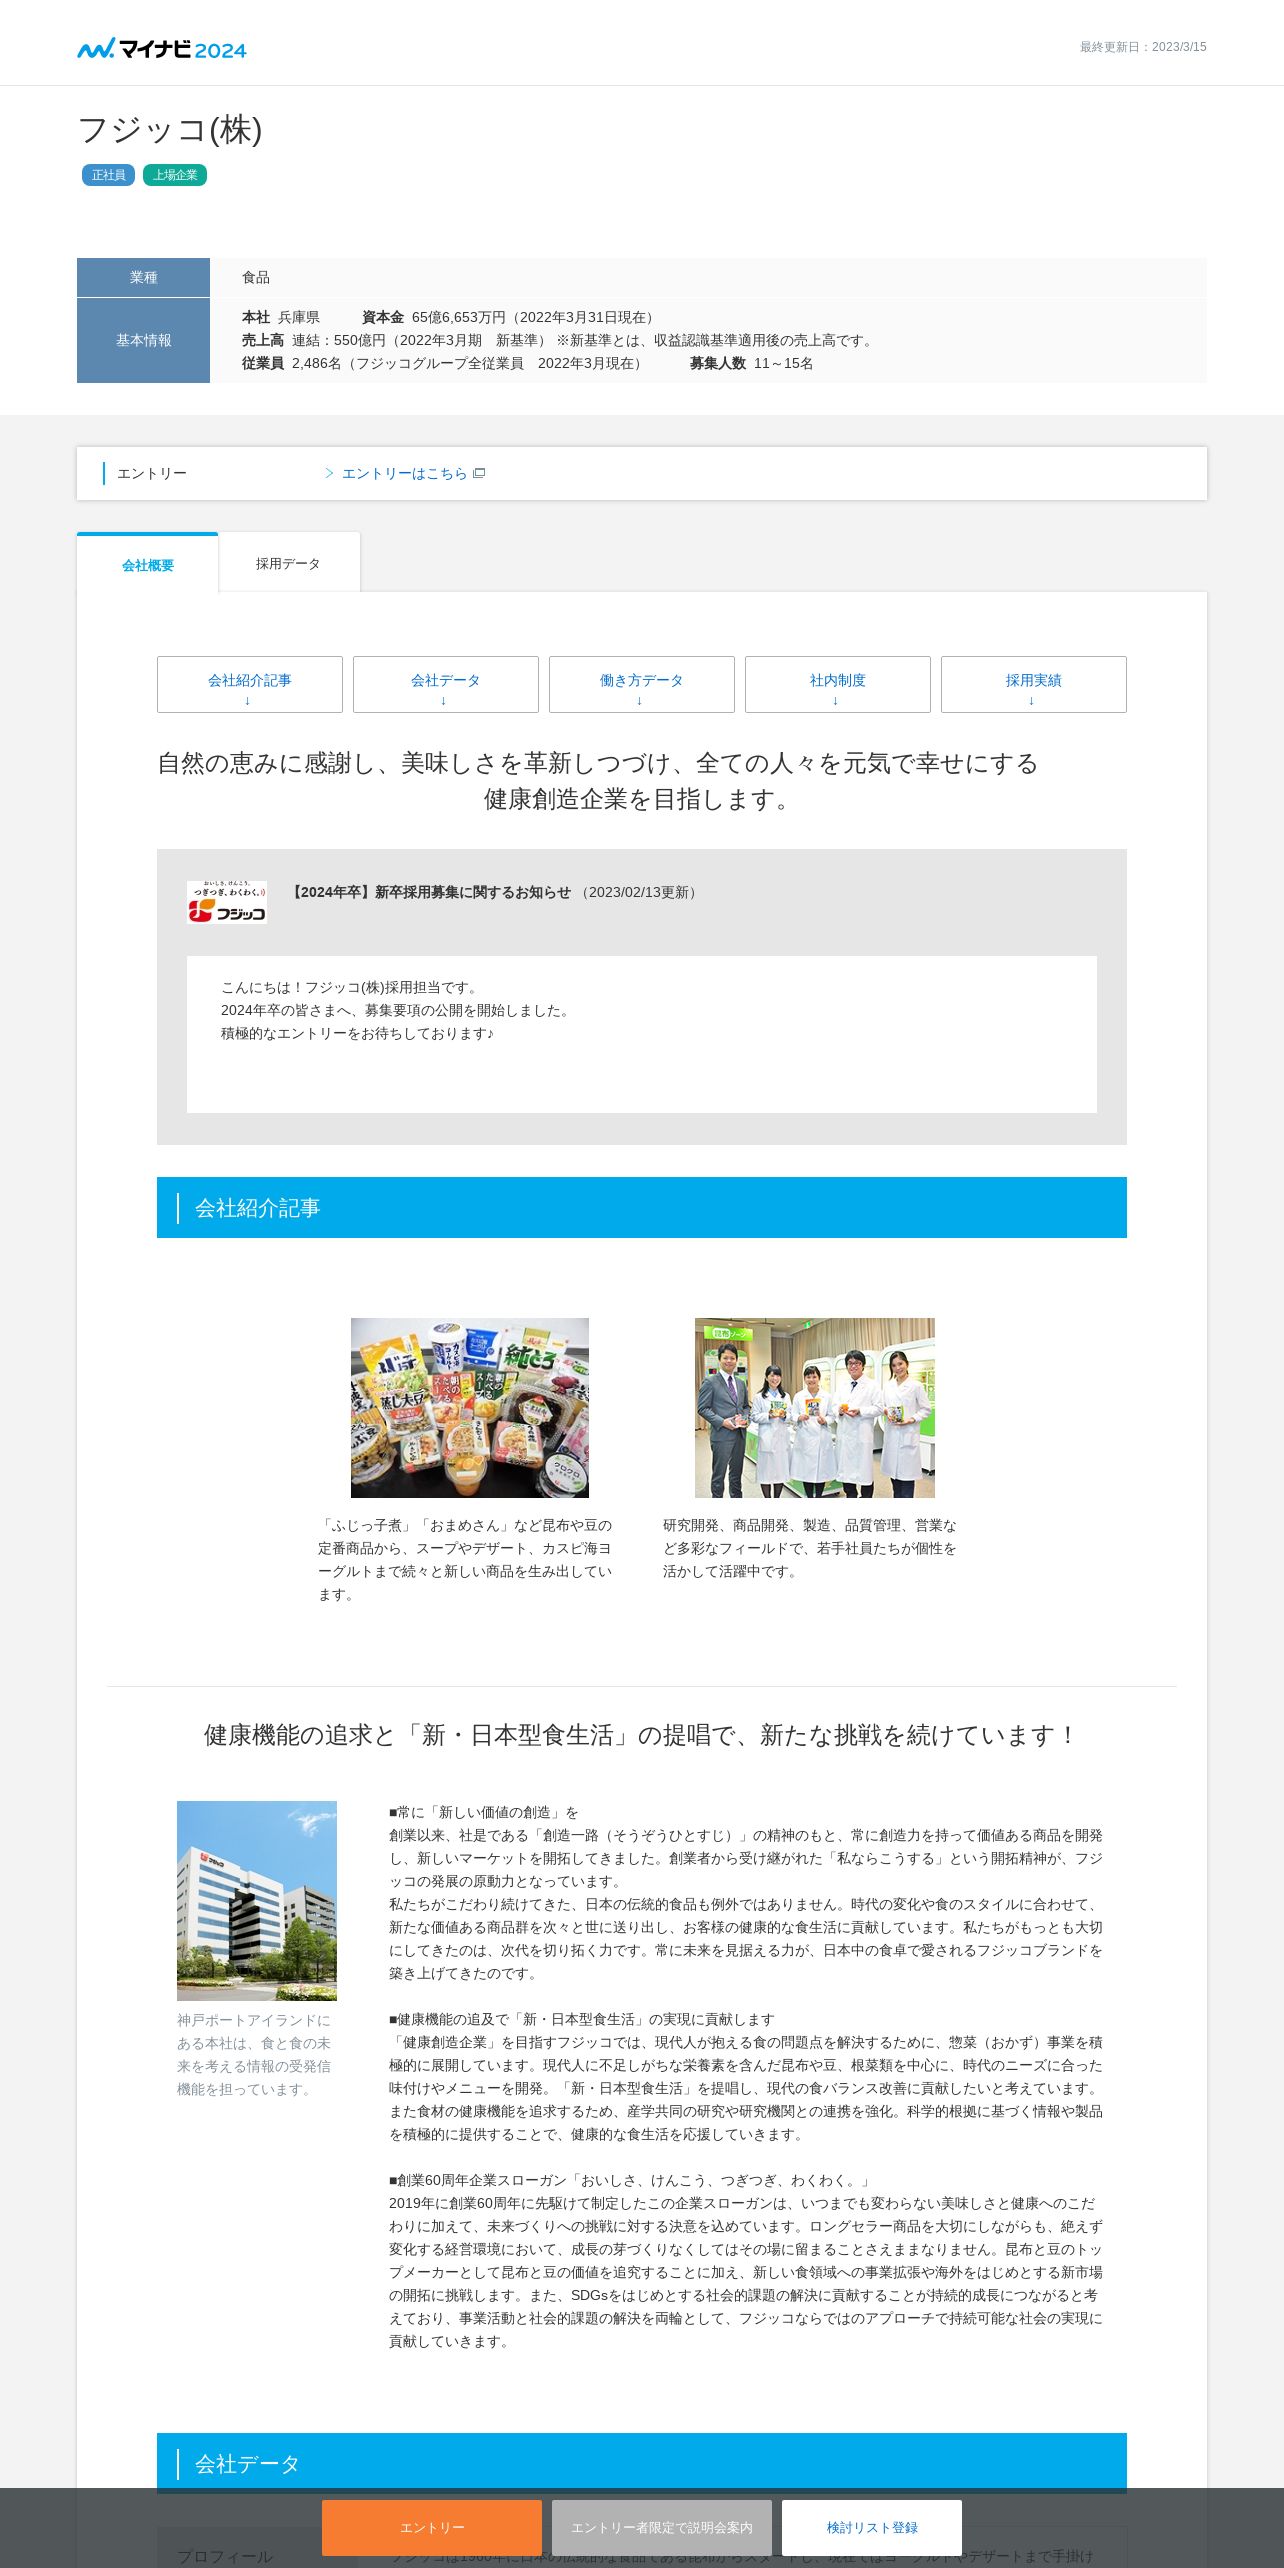Click the 資本金 65億6,653万円 value
The width and height of the screenshot is (1284, 2568).
point(510,317)
